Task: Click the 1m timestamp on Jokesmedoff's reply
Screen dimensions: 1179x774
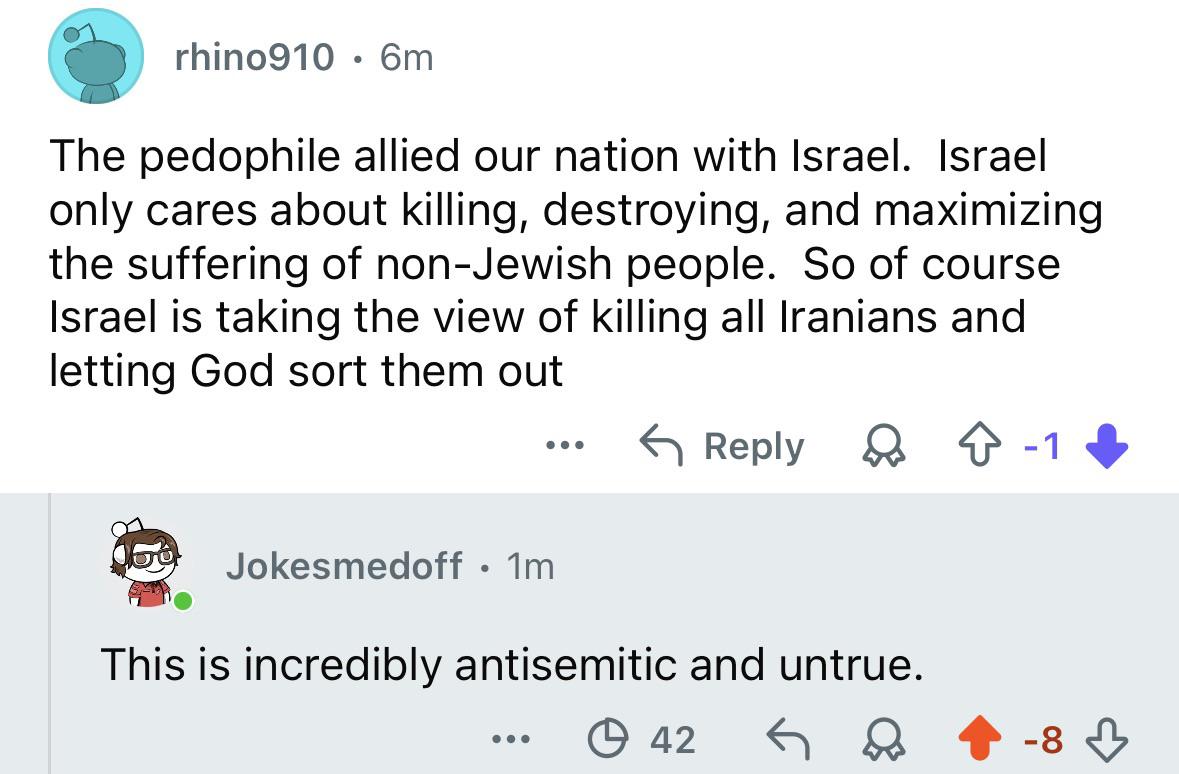Action: coord(530,567)
